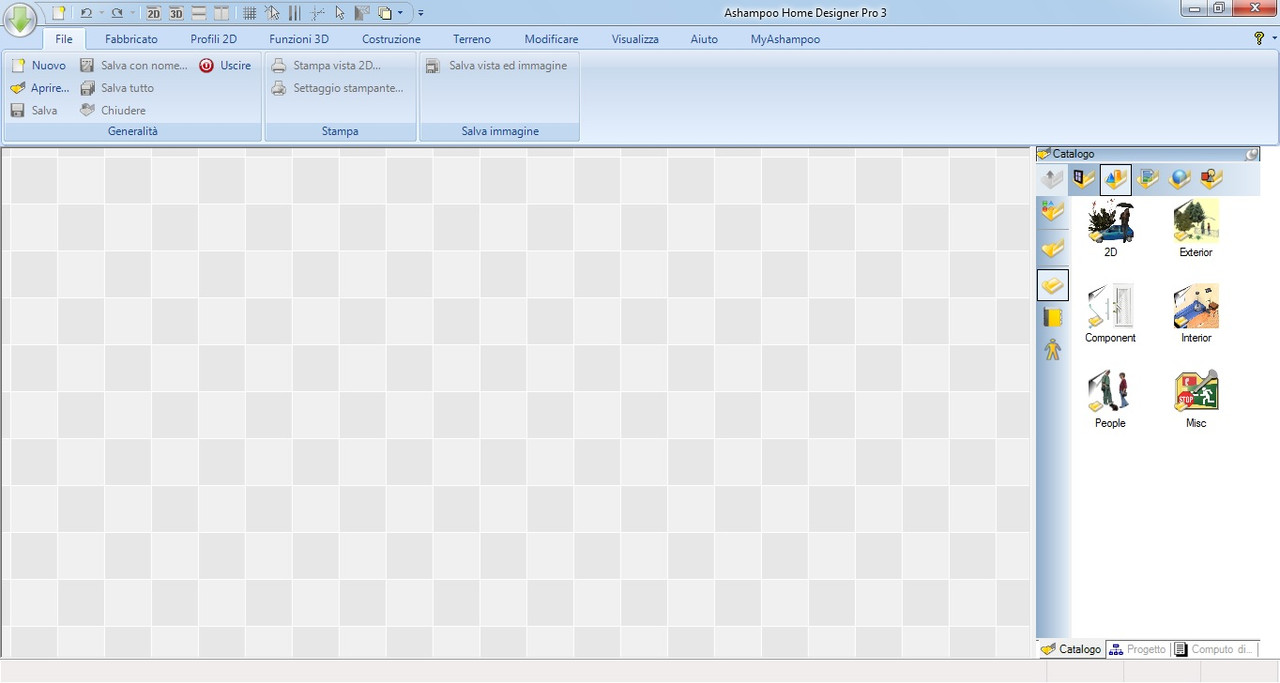Open the 2D symbols shapes catalog folder icon
Image resolution: width=1280 pixels, height=683 pixels.
coord(1212,180)
